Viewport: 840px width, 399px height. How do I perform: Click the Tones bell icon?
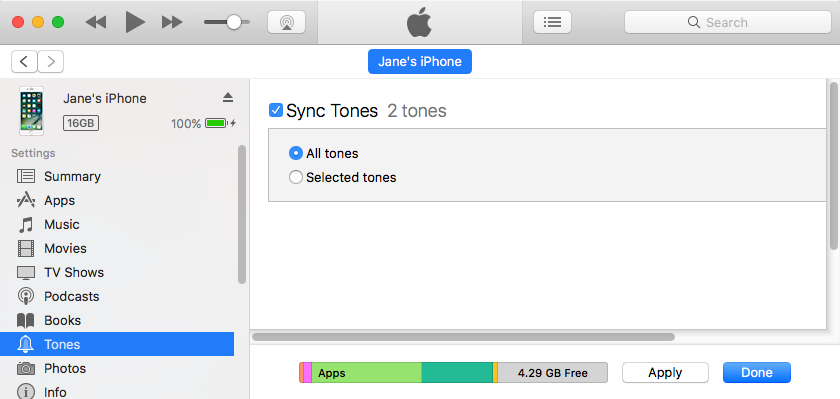[x=26, y=344]
